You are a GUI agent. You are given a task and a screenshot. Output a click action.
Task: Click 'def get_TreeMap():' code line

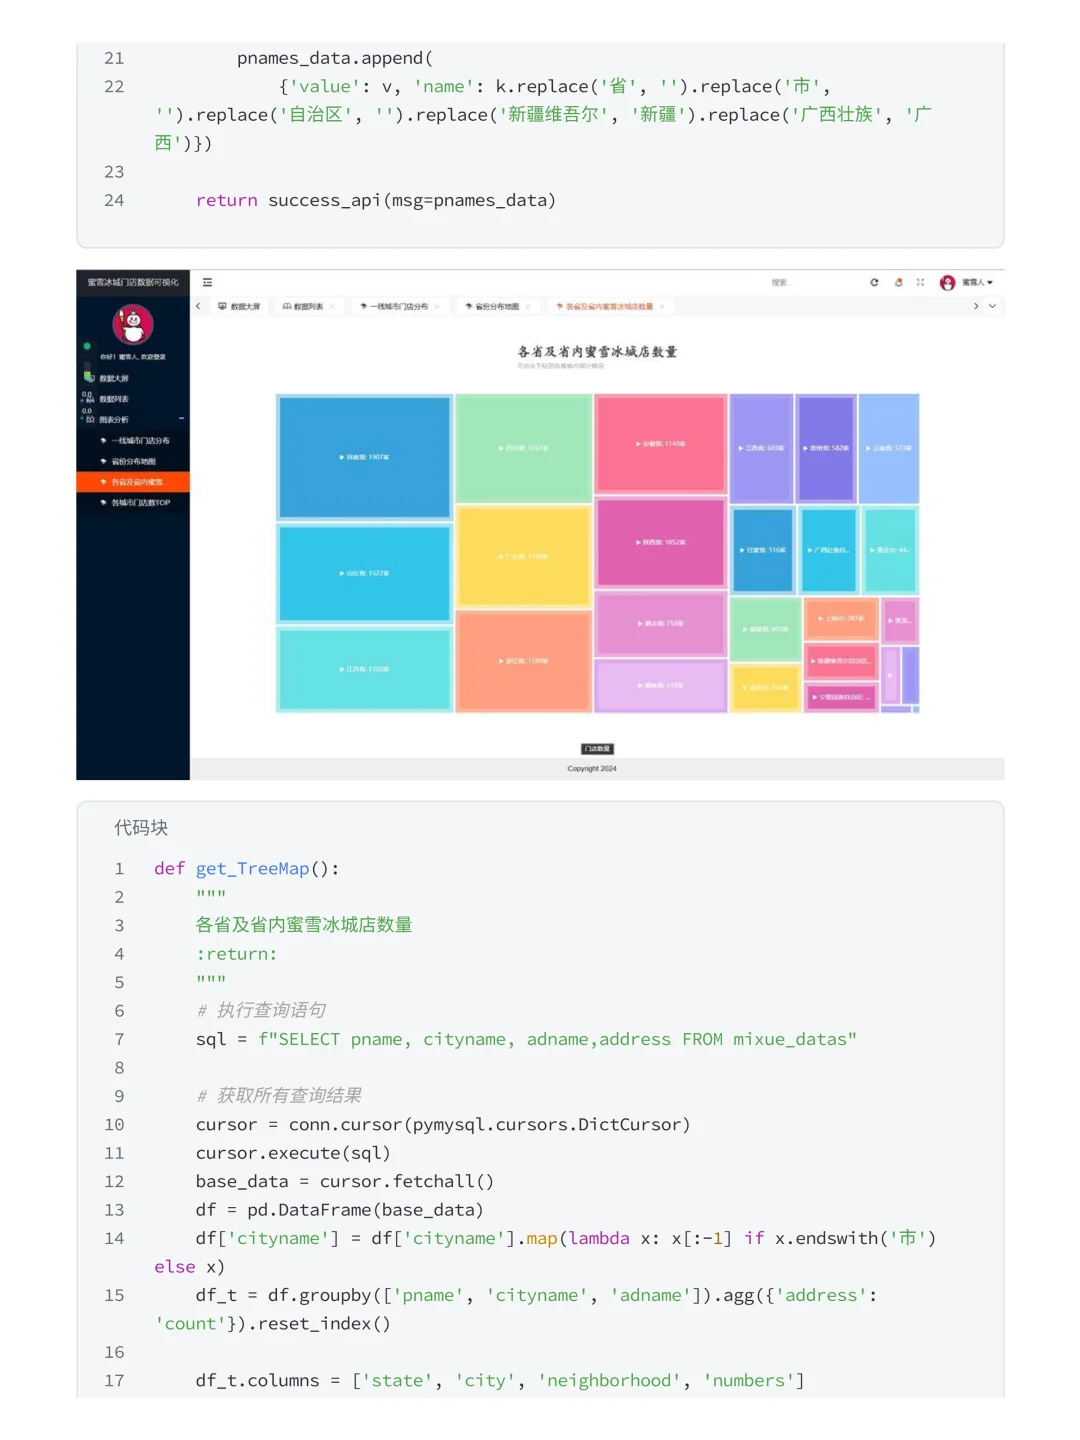(247, 868)
